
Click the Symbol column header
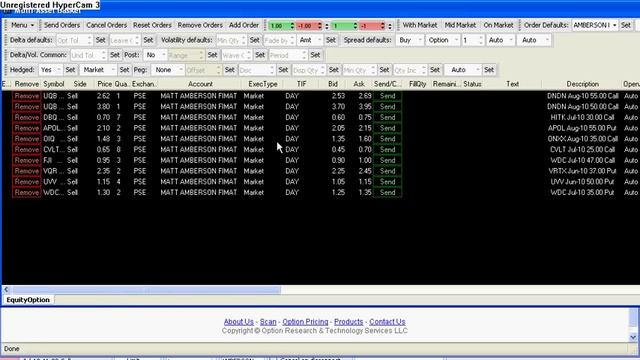(53, 84)
